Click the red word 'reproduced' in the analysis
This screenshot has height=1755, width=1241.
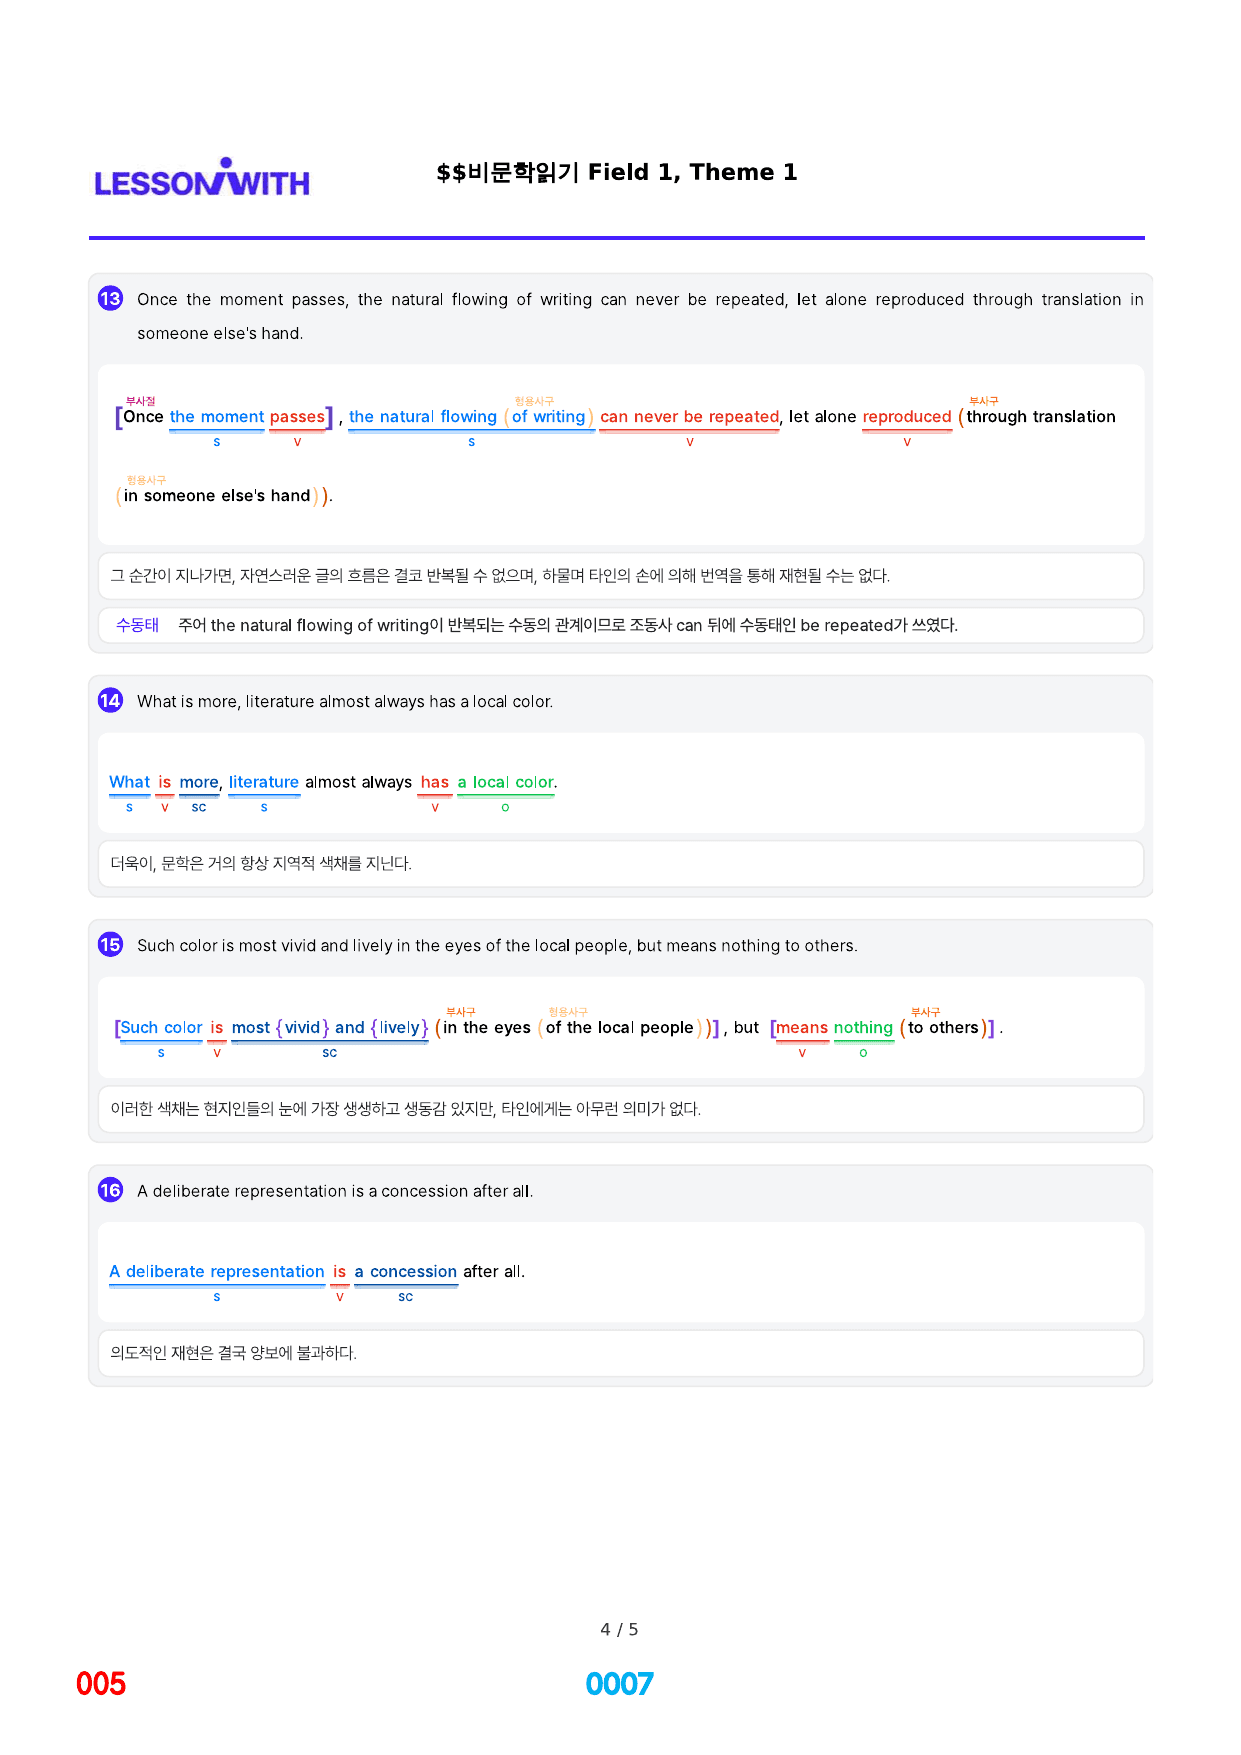click(x=907, y=417)
